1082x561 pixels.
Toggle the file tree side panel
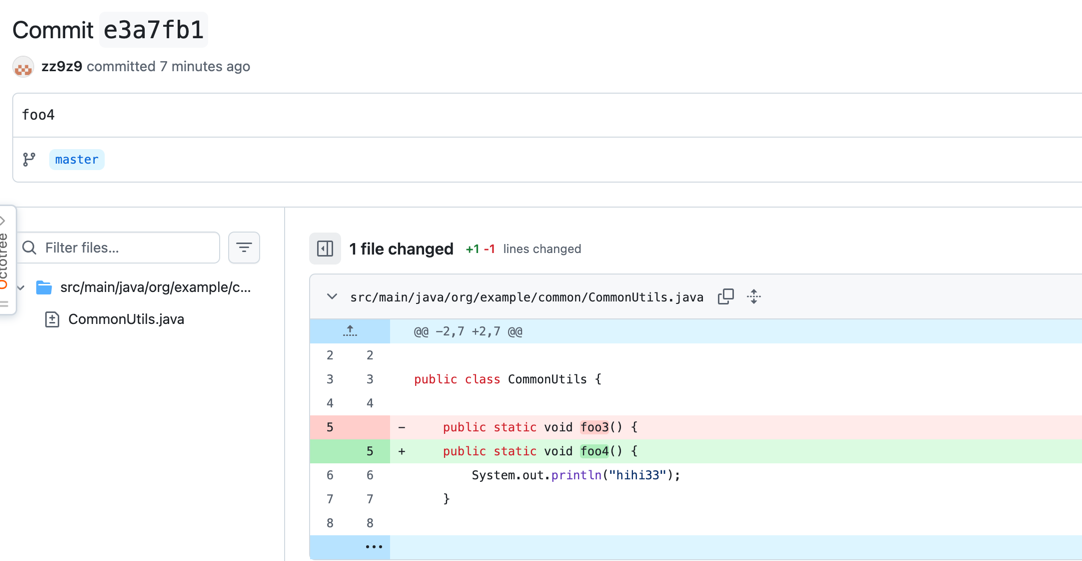pos(325,248)
